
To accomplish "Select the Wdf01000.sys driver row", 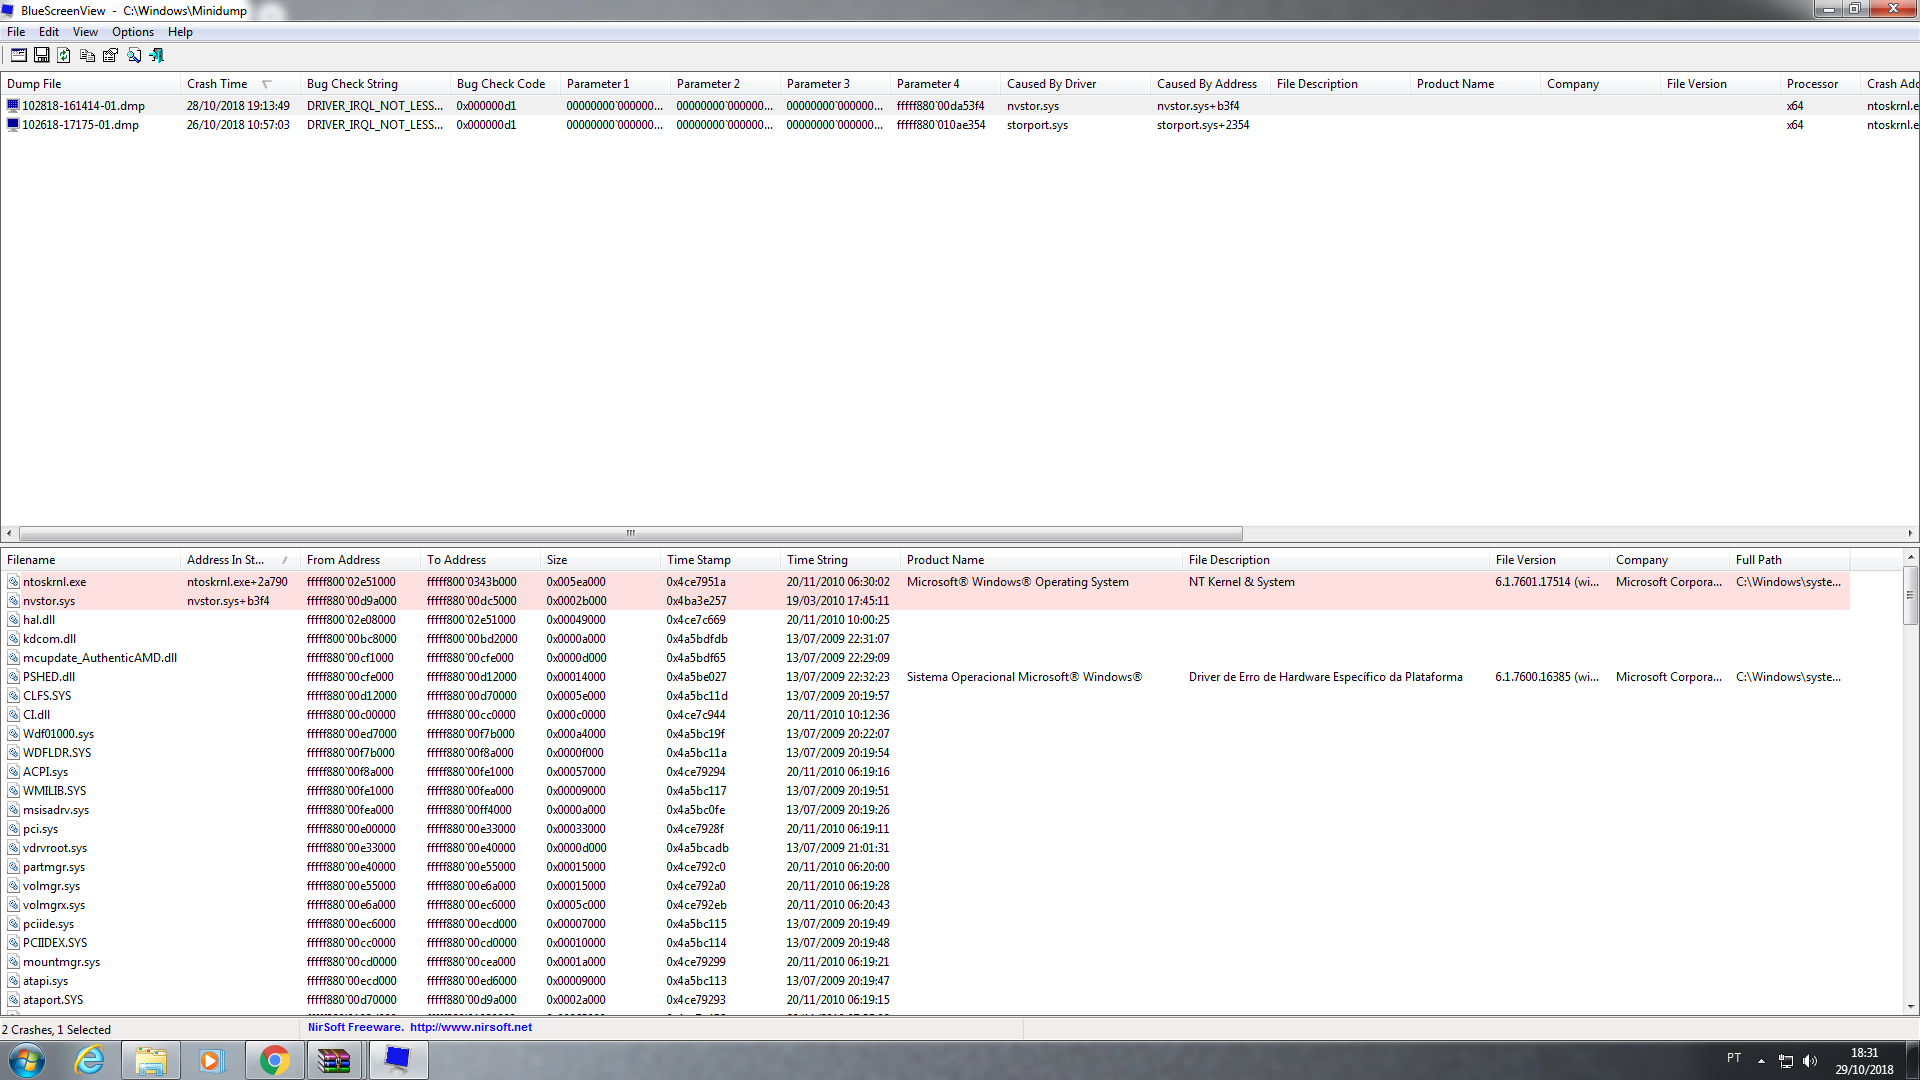I will pyautogui.click(x=925, y=734).
